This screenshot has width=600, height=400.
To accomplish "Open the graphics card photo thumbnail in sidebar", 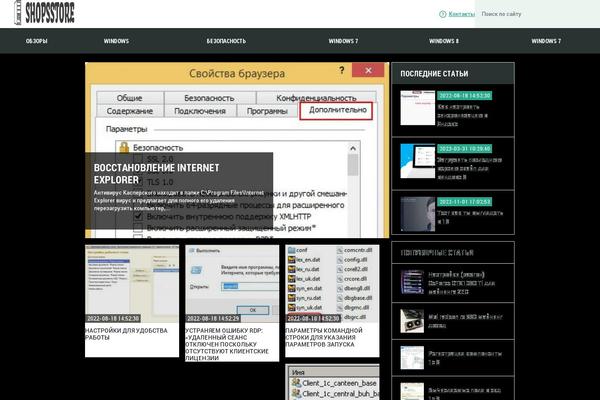I will [412, 321].
